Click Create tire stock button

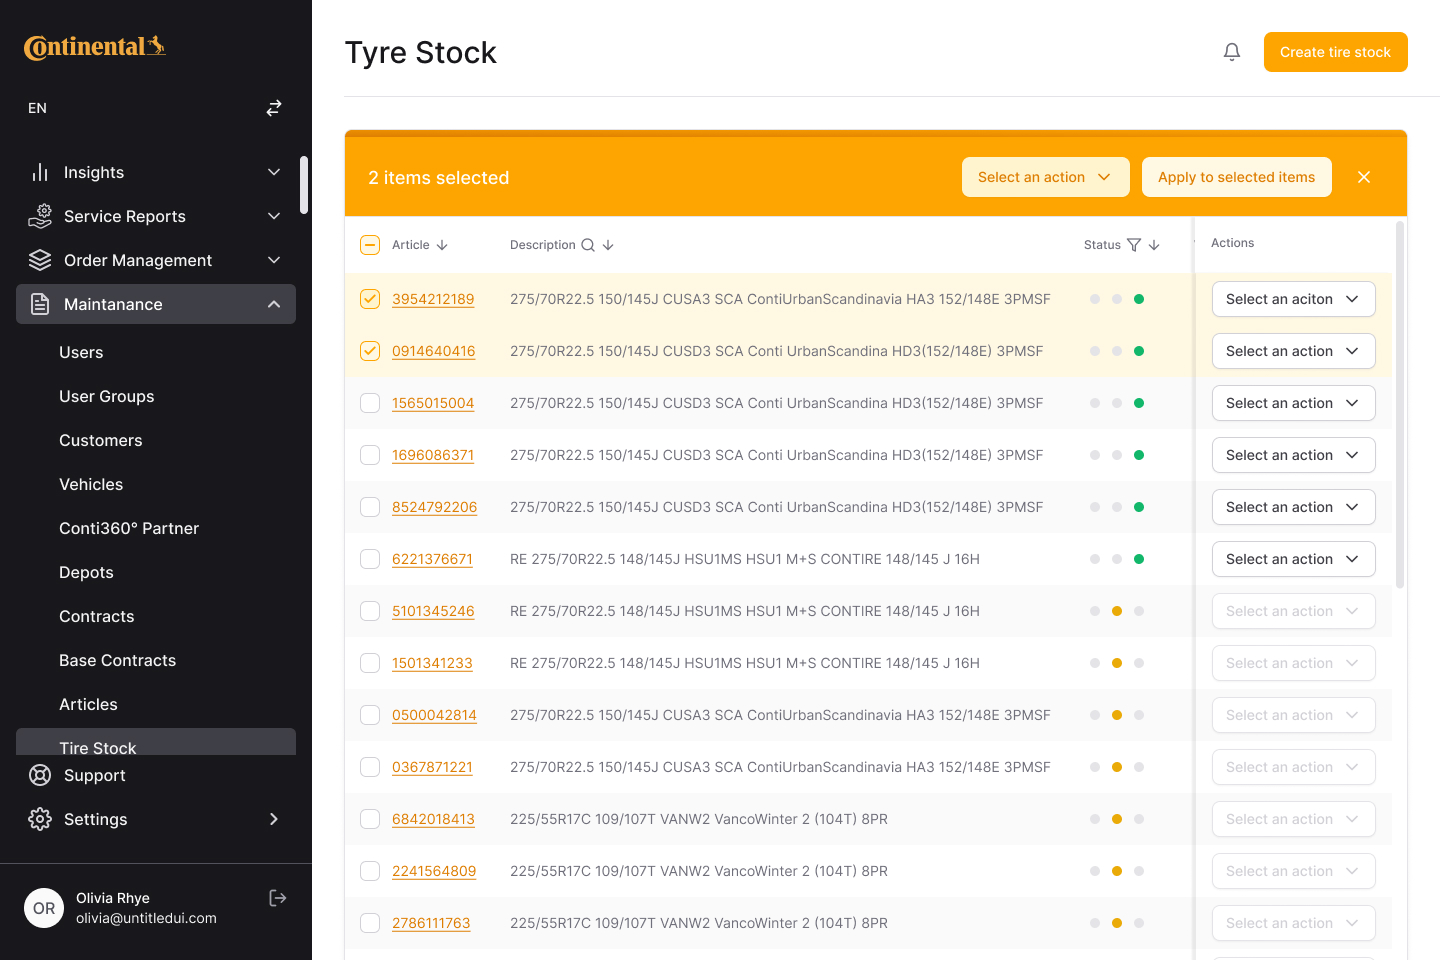point(1336,52)
